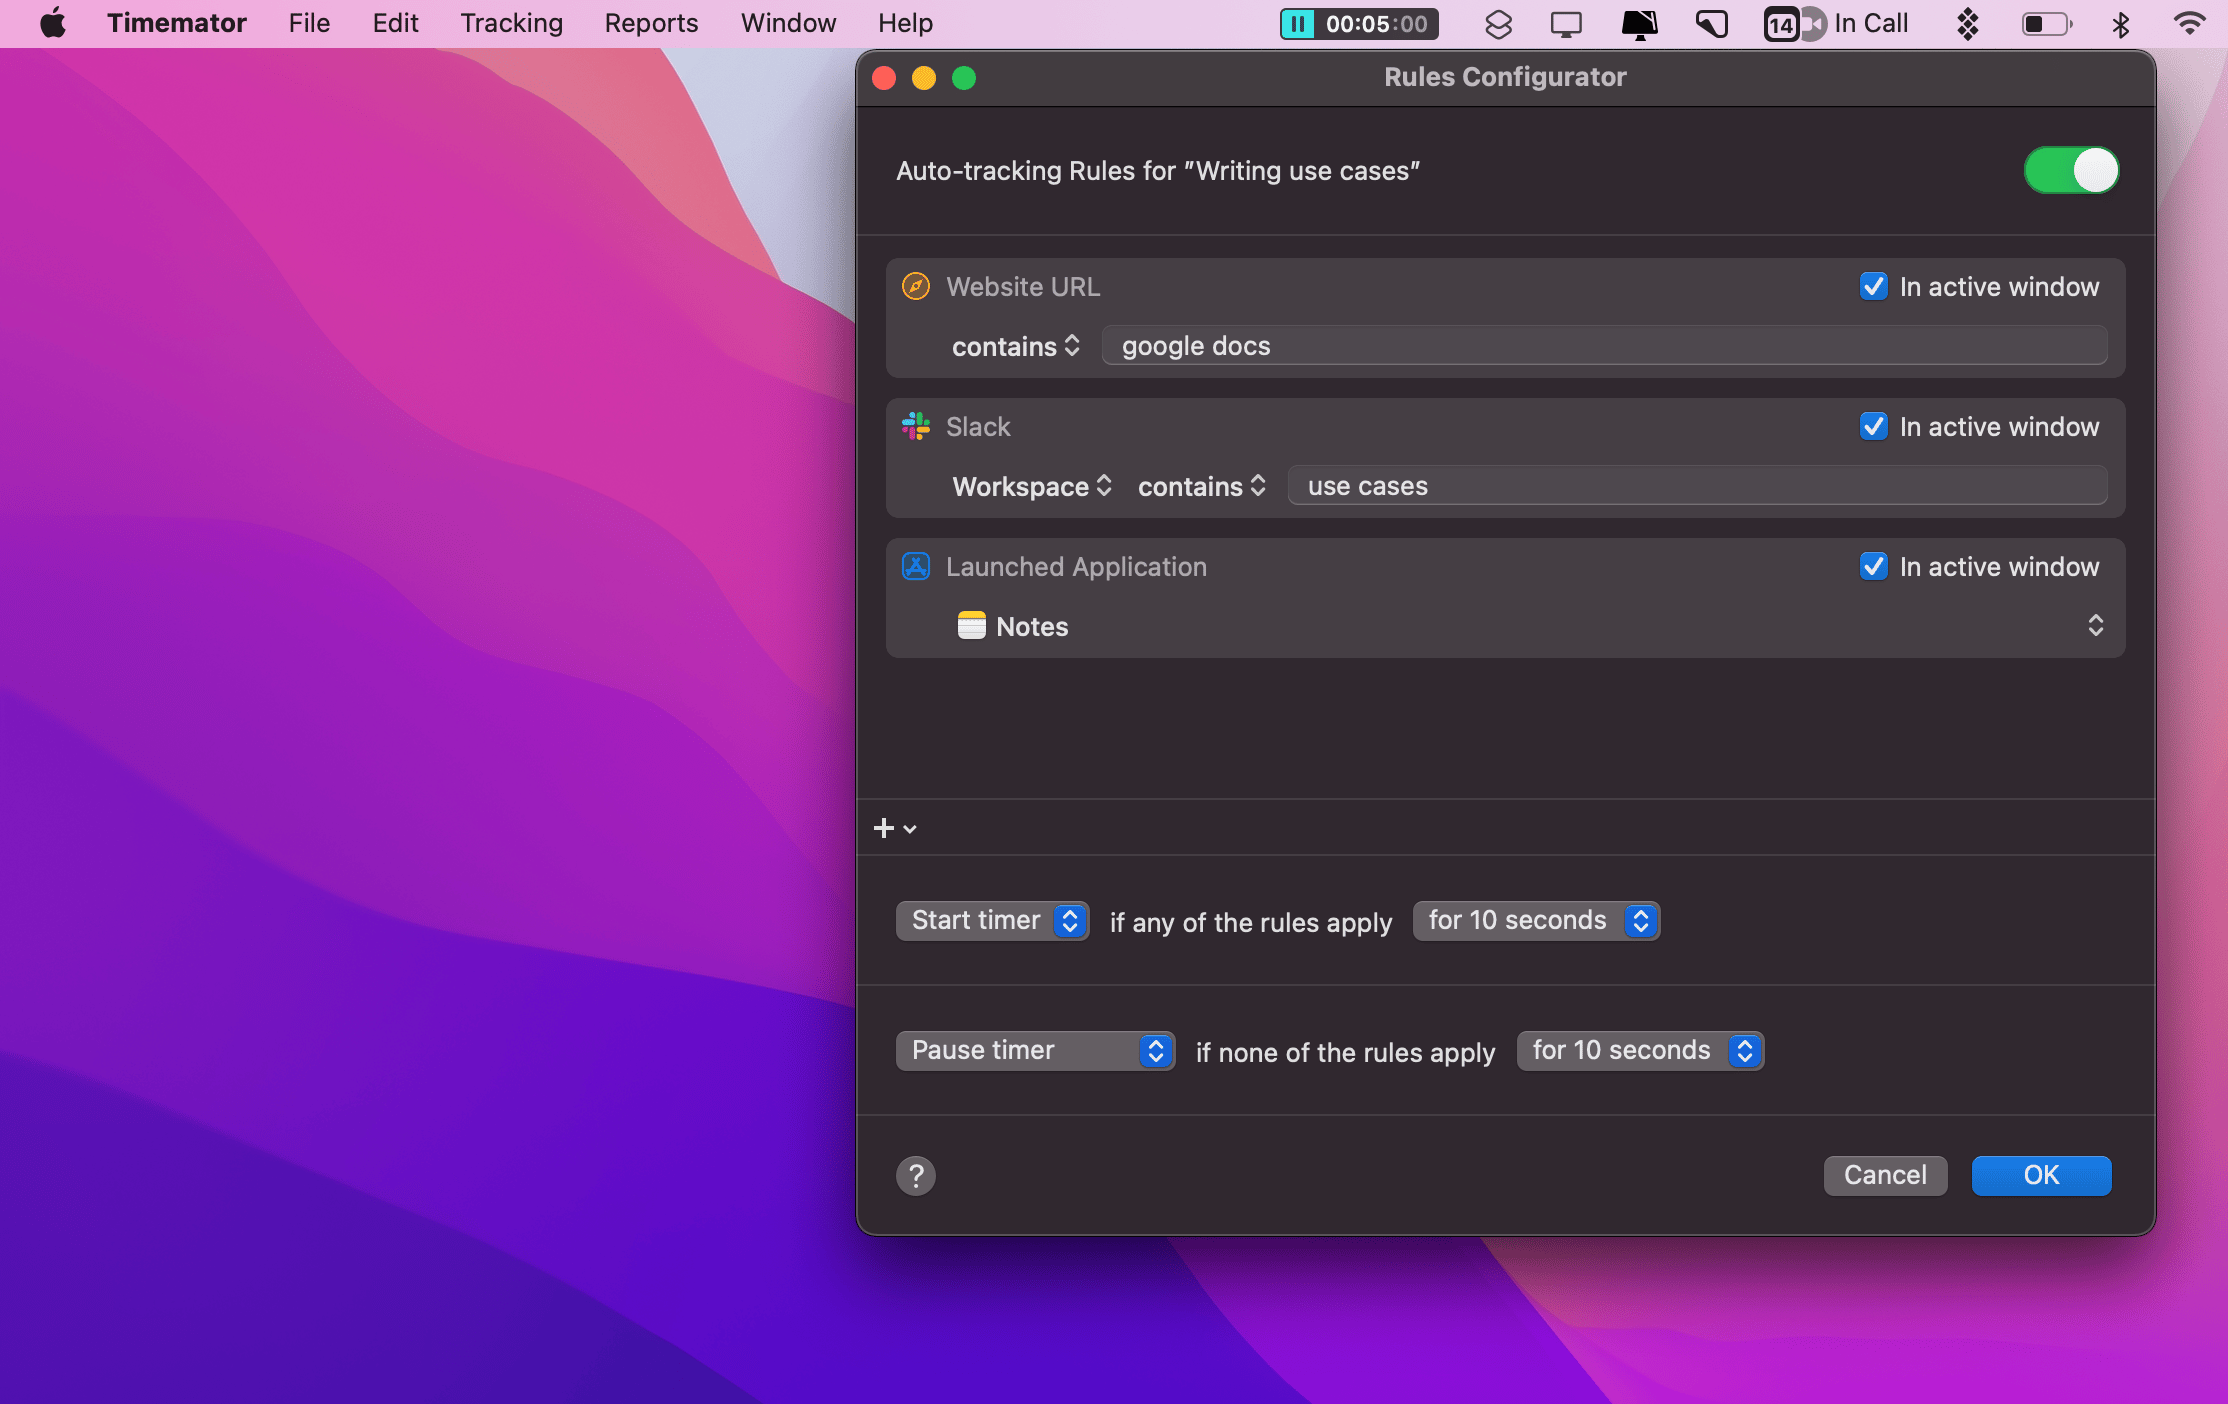Click the Timemator 00:05:00 timer in menu bar
Screen dimensions: 2228x1404
1359,23
